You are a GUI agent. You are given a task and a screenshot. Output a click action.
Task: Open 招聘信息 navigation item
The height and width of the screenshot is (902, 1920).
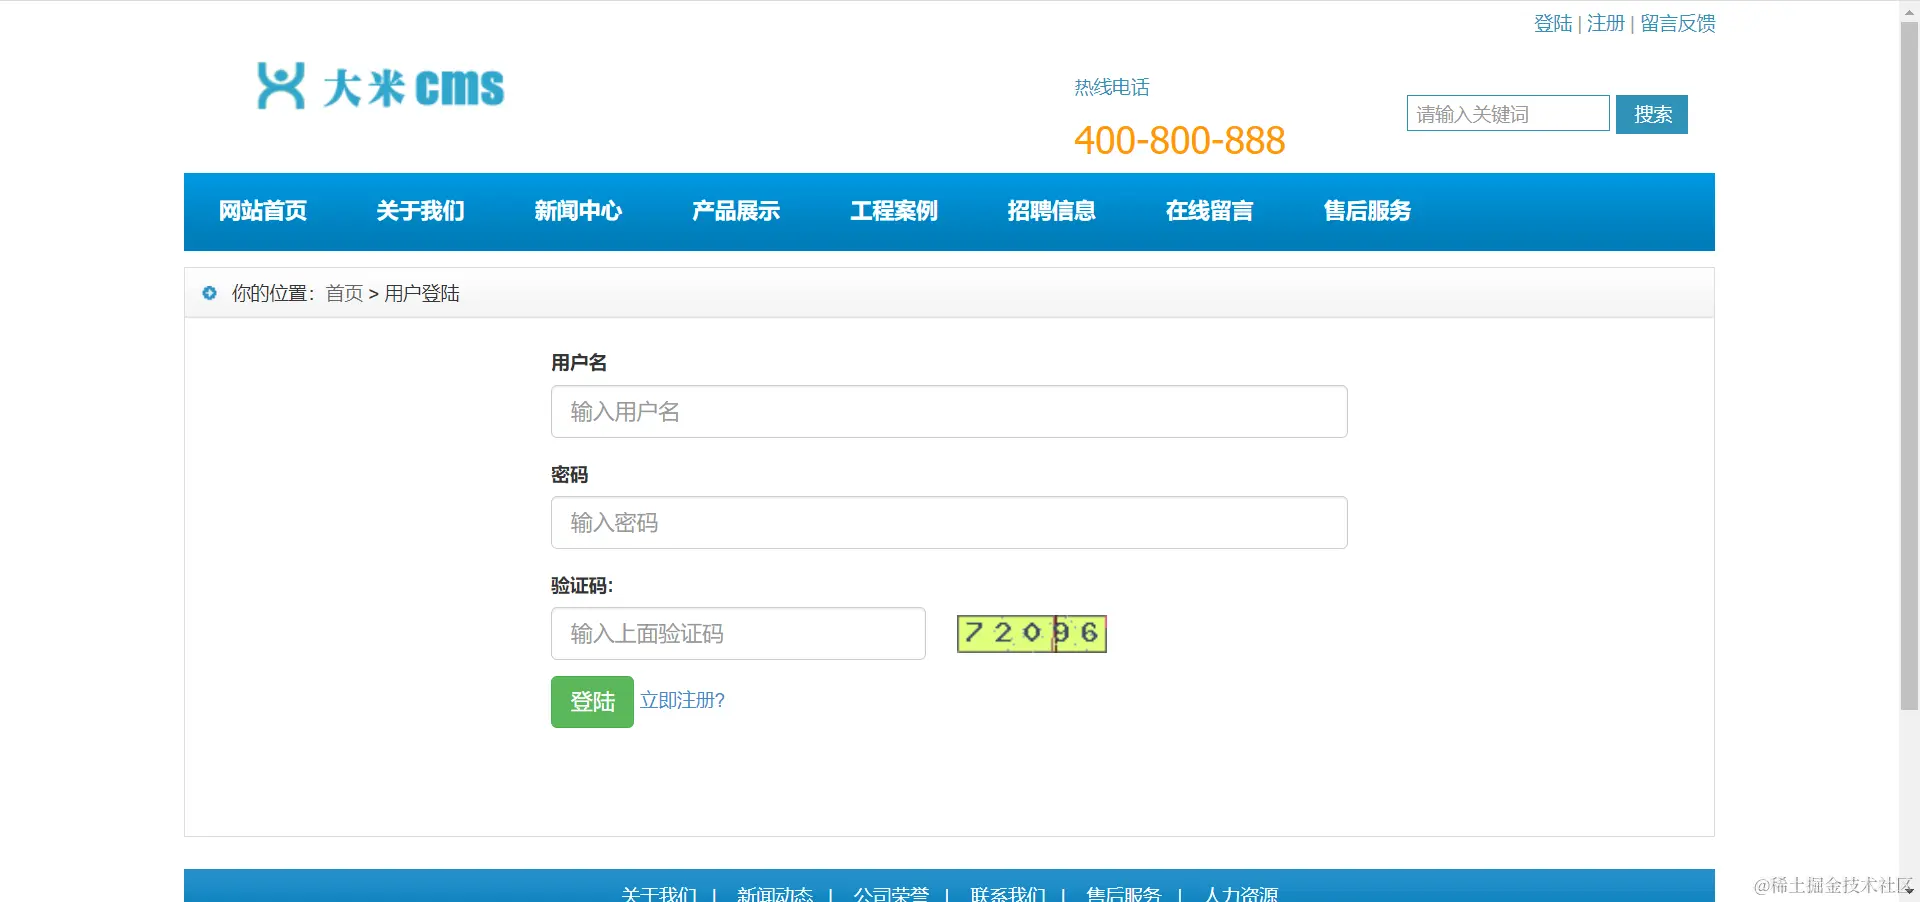pos(1052,211)
